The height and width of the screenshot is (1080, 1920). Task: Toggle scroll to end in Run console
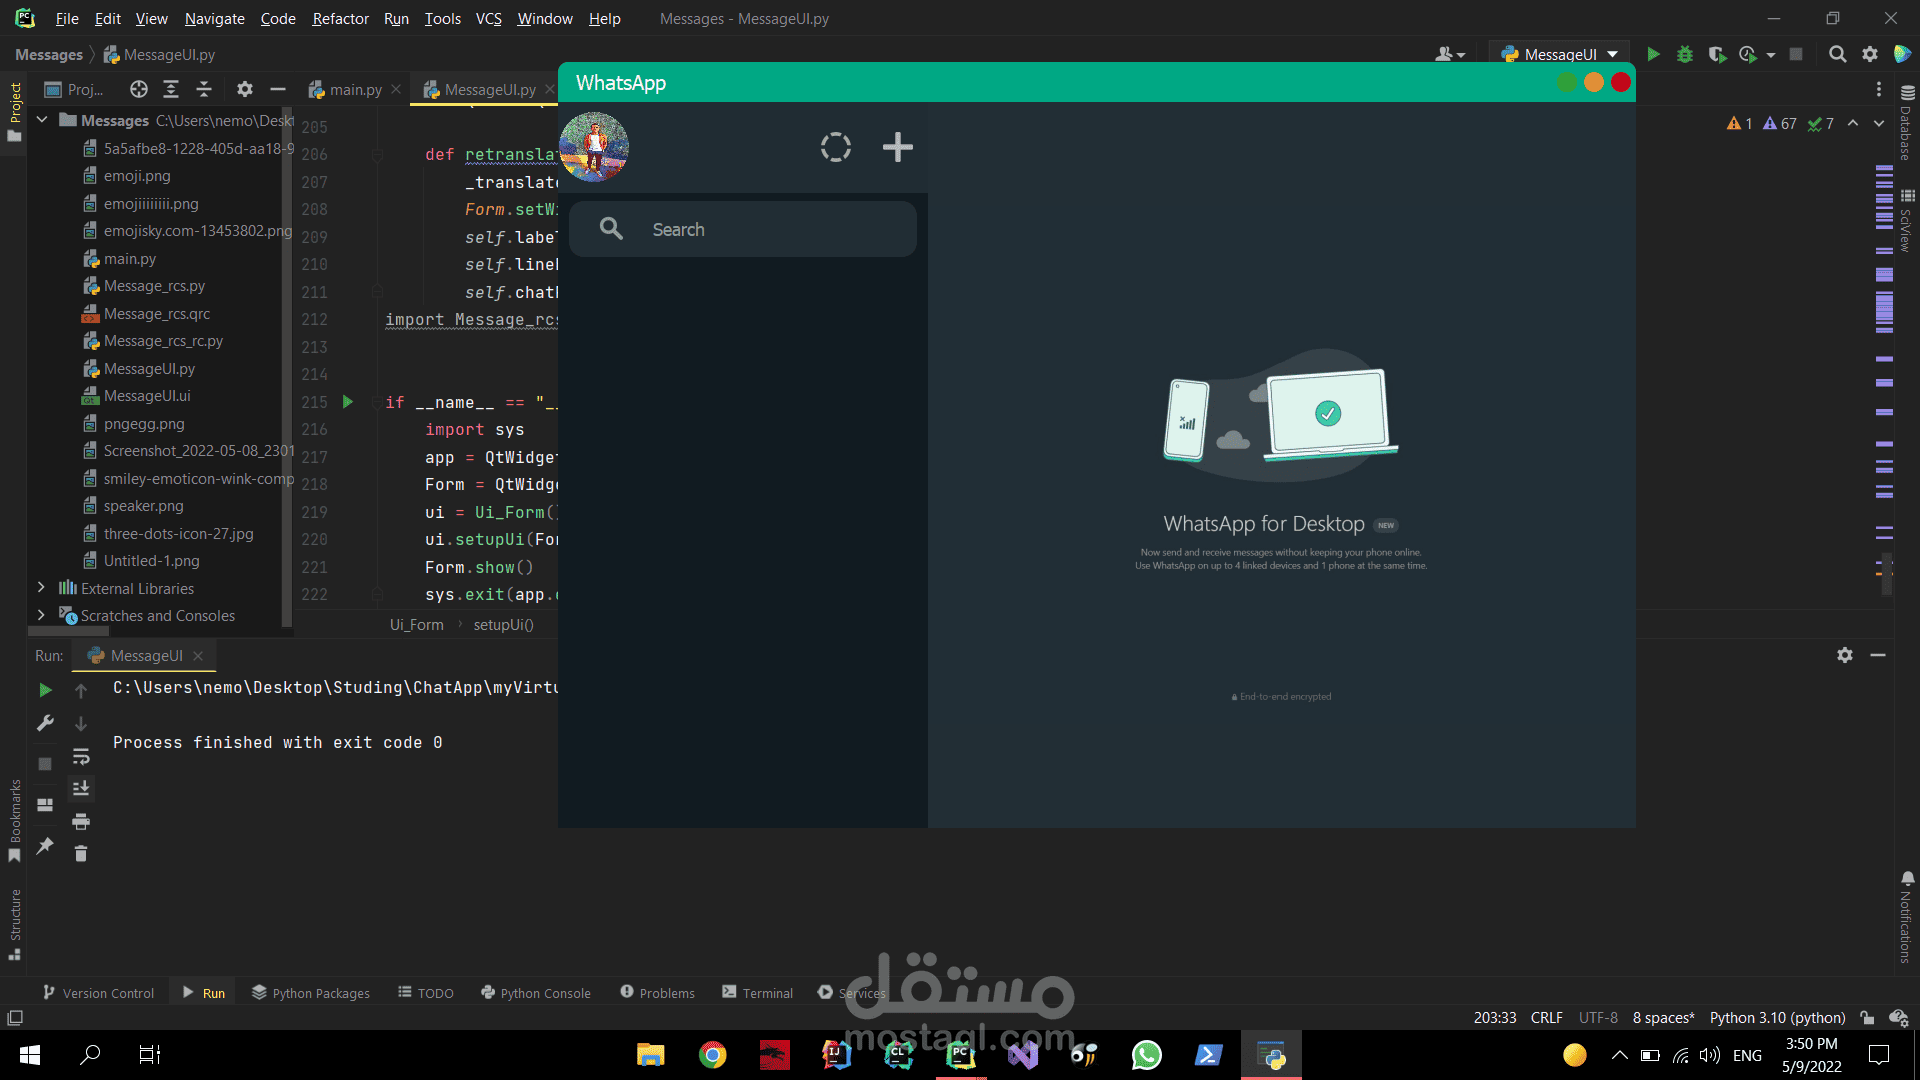(81, 788)
